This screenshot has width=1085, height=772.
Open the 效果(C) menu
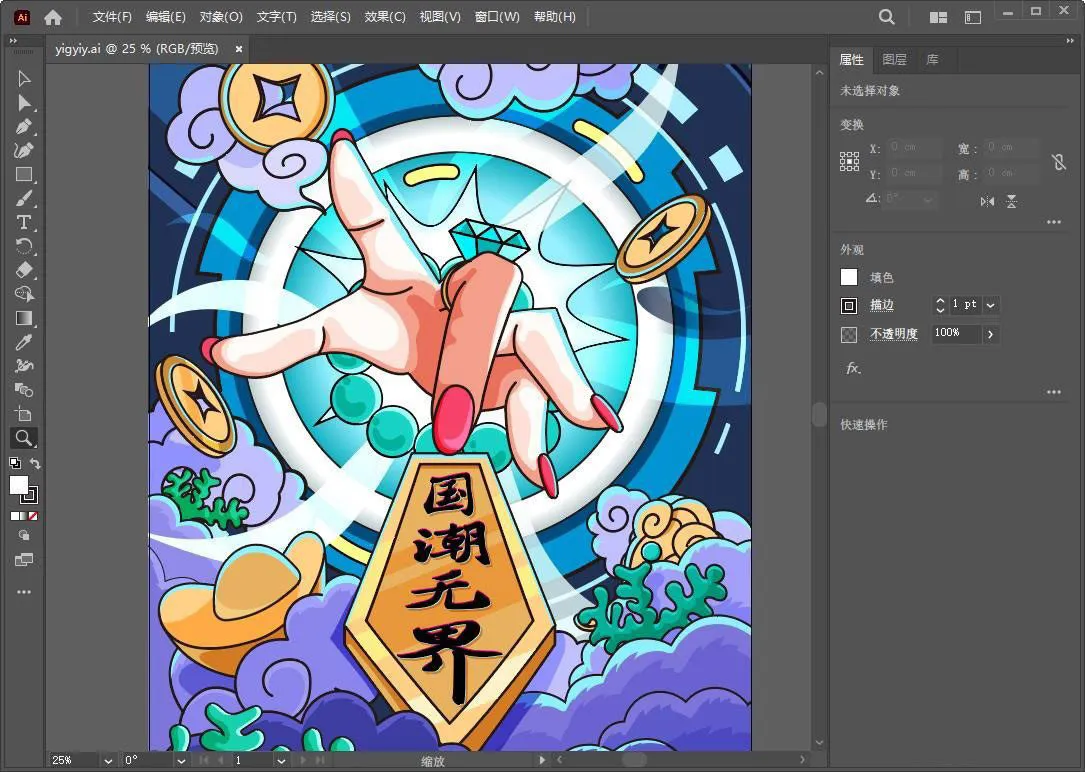(385, 17)
